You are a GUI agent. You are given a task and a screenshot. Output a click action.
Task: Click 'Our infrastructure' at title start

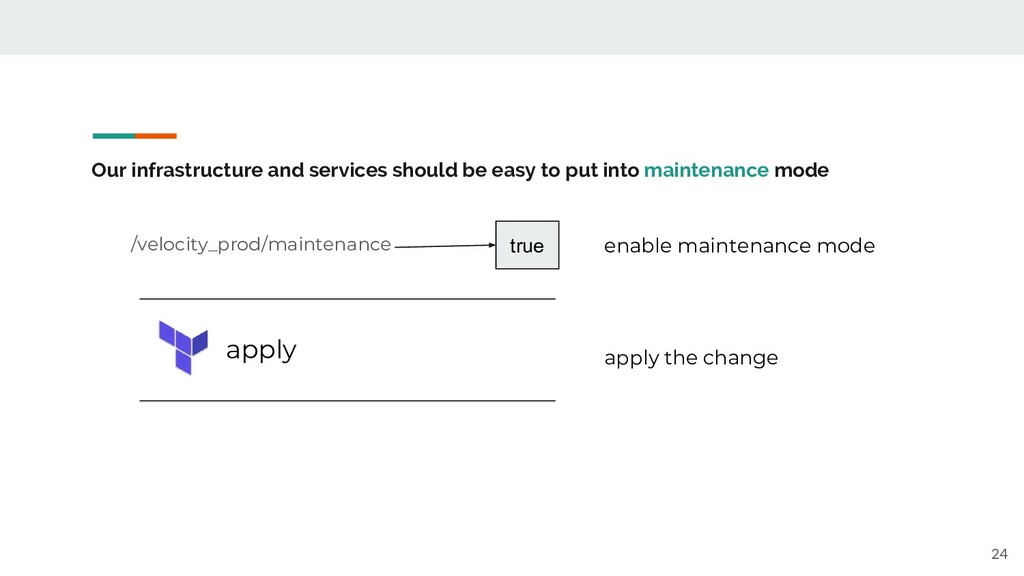pos(177,170)
